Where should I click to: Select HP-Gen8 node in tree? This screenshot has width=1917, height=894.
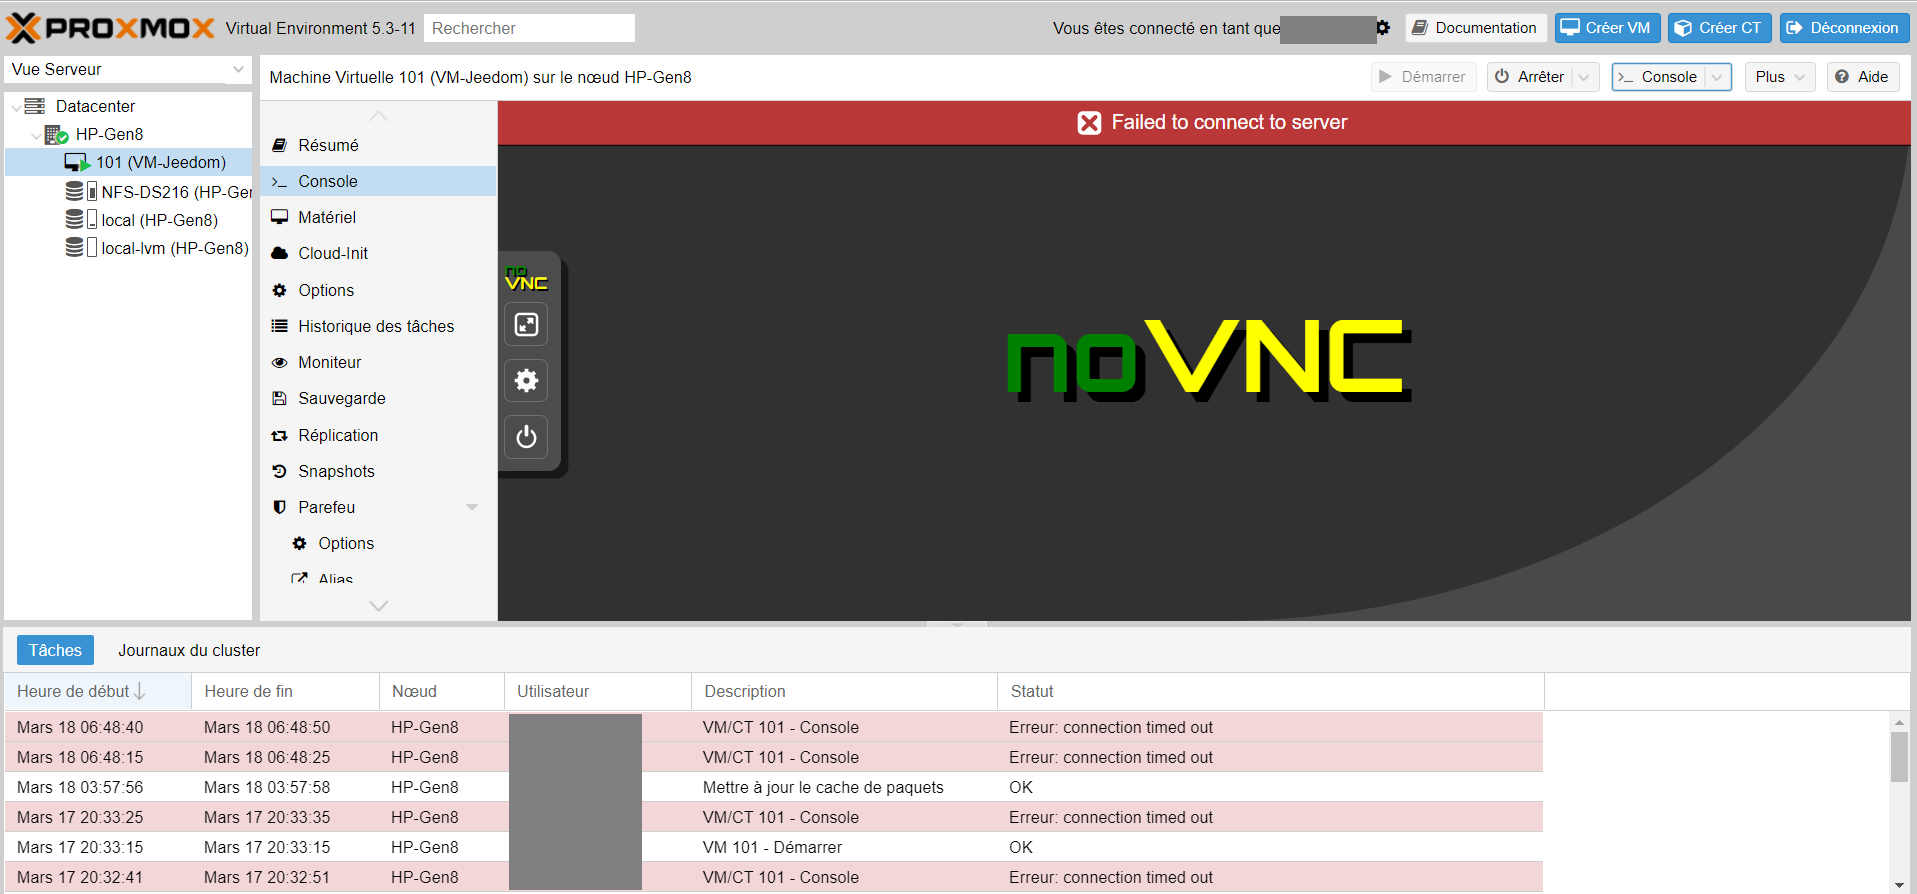(x=109, y=134)
